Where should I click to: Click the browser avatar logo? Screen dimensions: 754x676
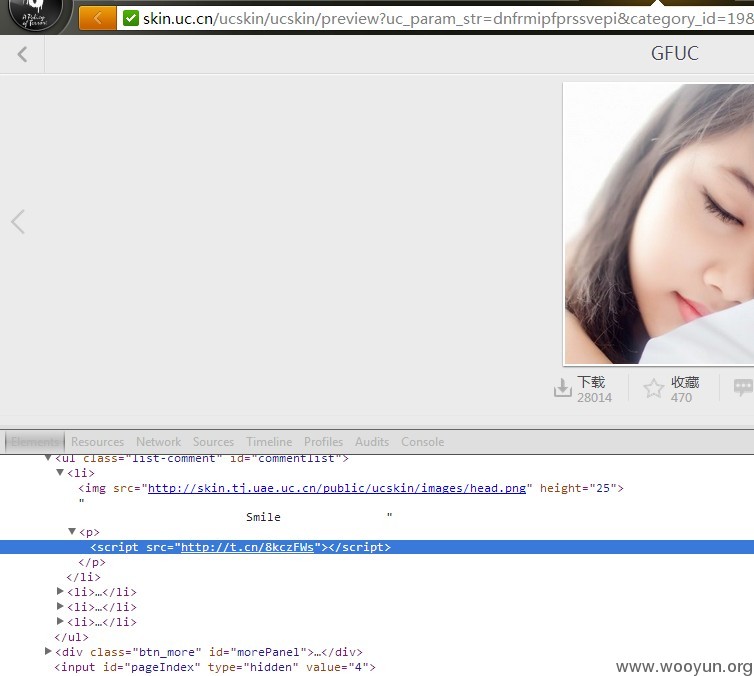[x=35, y=15]
